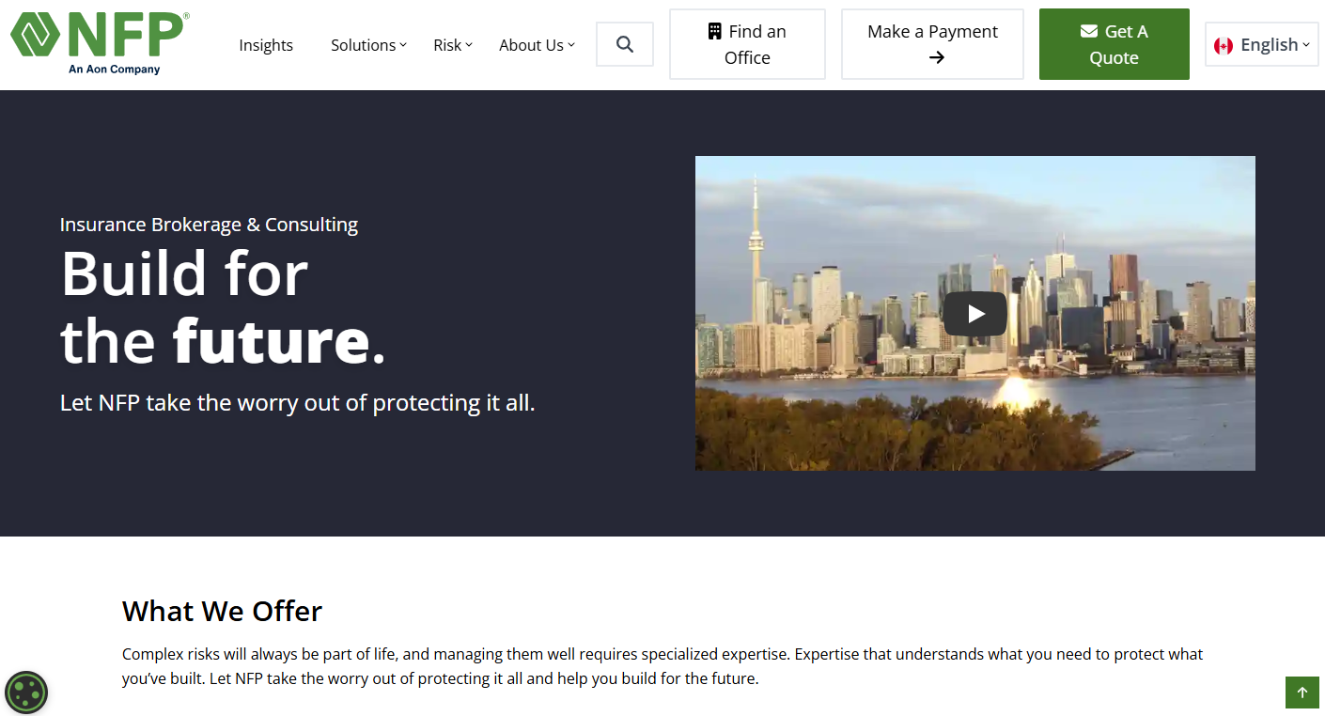Click the building icon in Find an Office

pos(714,32)
